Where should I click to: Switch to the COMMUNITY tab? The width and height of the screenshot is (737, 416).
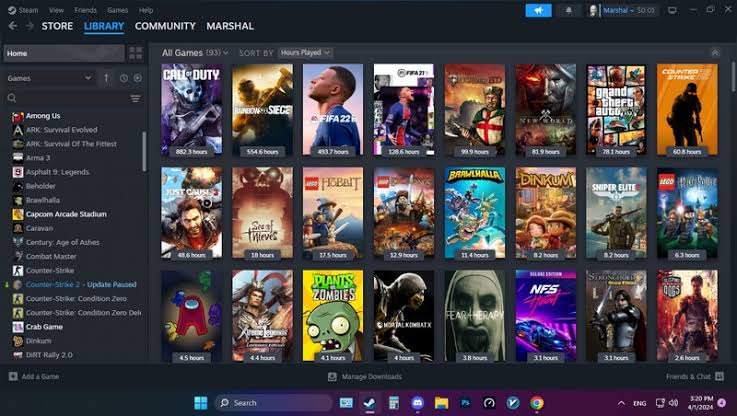pyautogui.click(x=165, y=26)
